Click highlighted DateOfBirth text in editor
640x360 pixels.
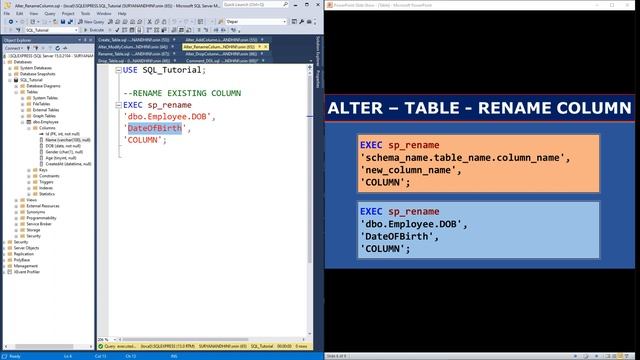click(x=155, y=128)
